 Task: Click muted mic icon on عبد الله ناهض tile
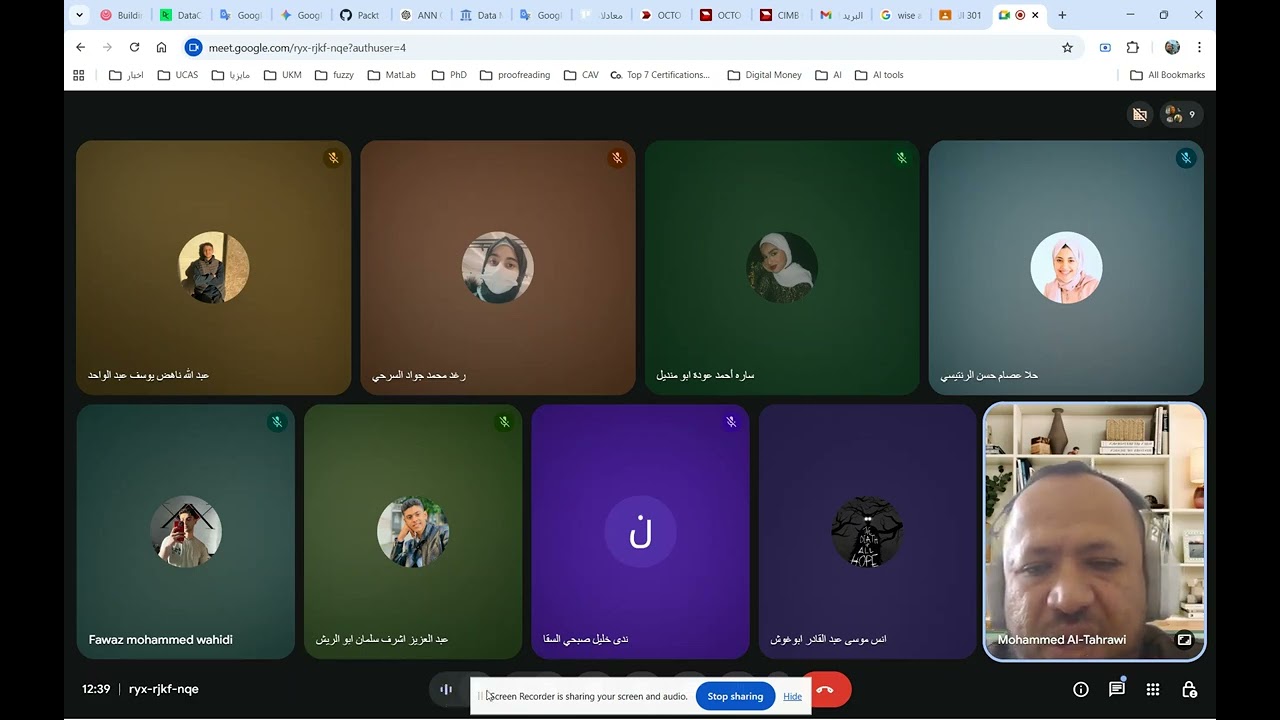click(333, 158)
